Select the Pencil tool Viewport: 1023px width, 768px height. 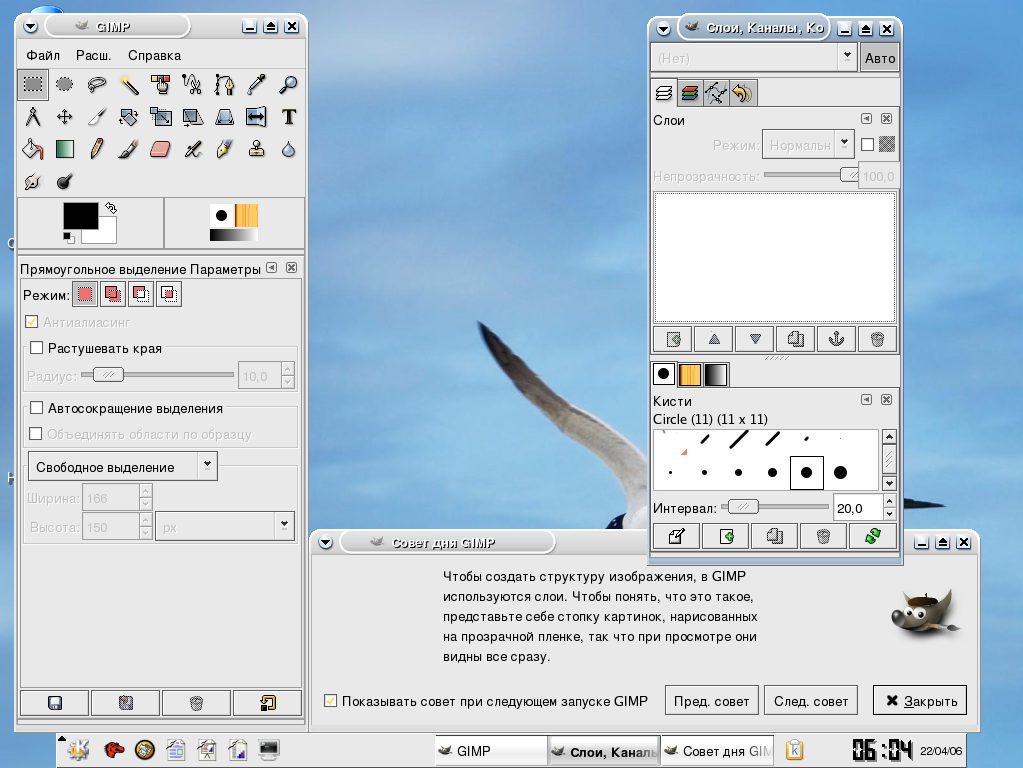(x=97, y=149)
